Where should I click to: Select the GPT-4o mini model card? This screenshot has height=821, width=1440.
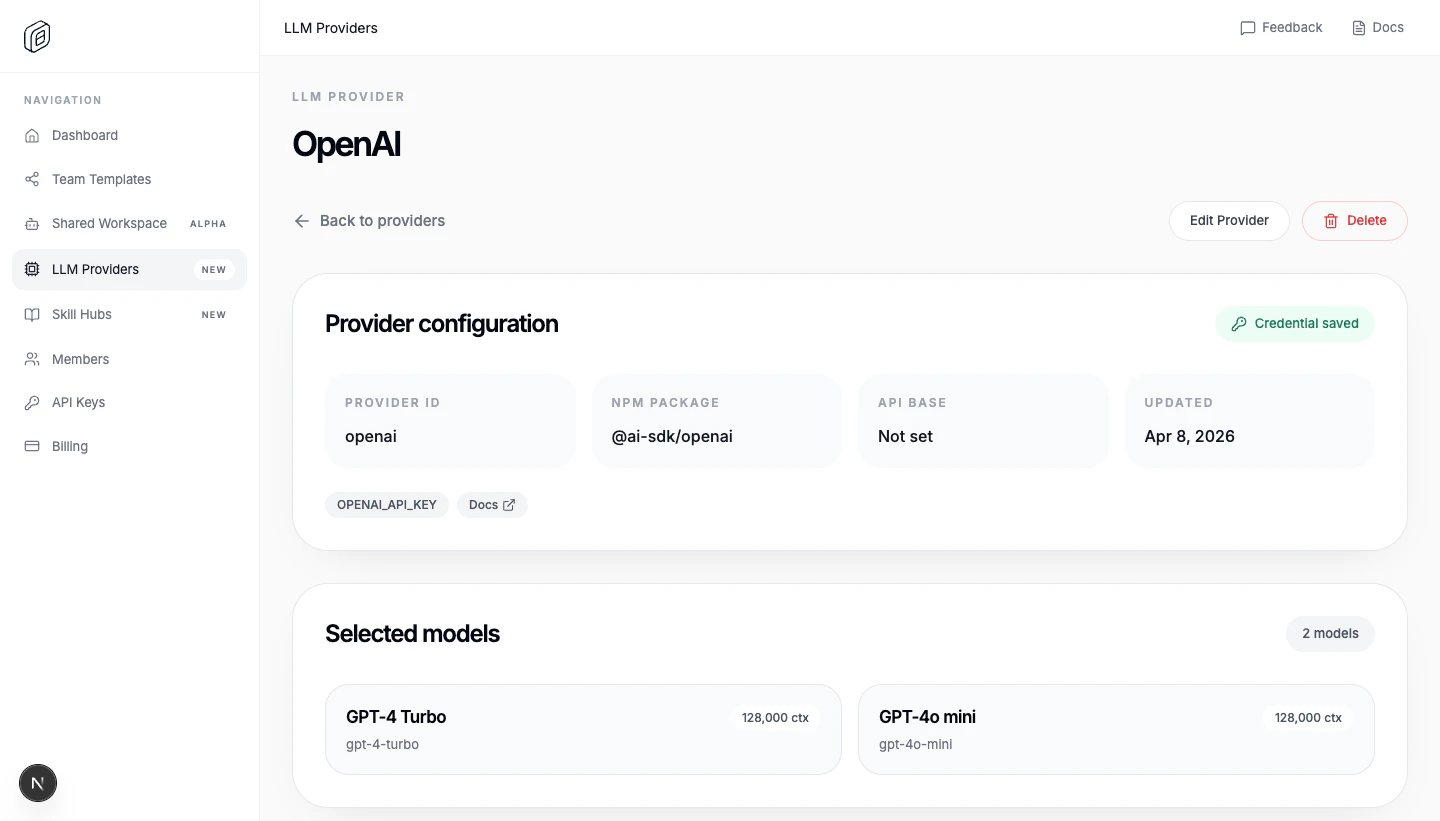[1116, 729]
